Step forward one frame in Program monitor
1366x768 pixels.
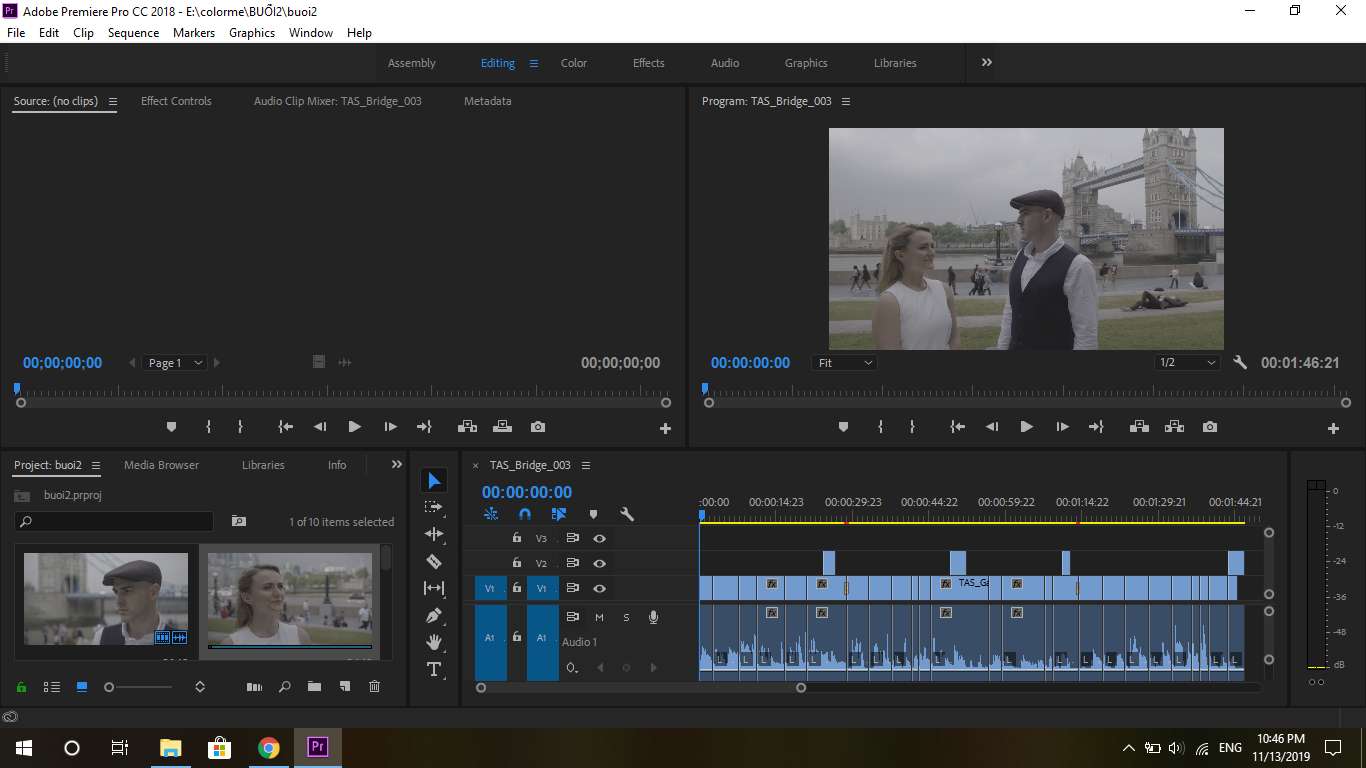pos(1062,427)
